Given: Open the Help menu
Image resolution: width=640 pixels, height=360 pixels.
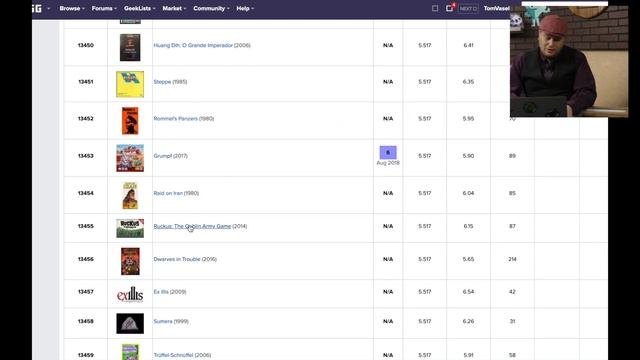Looking at the screenshot, I should tap(245, 8).
